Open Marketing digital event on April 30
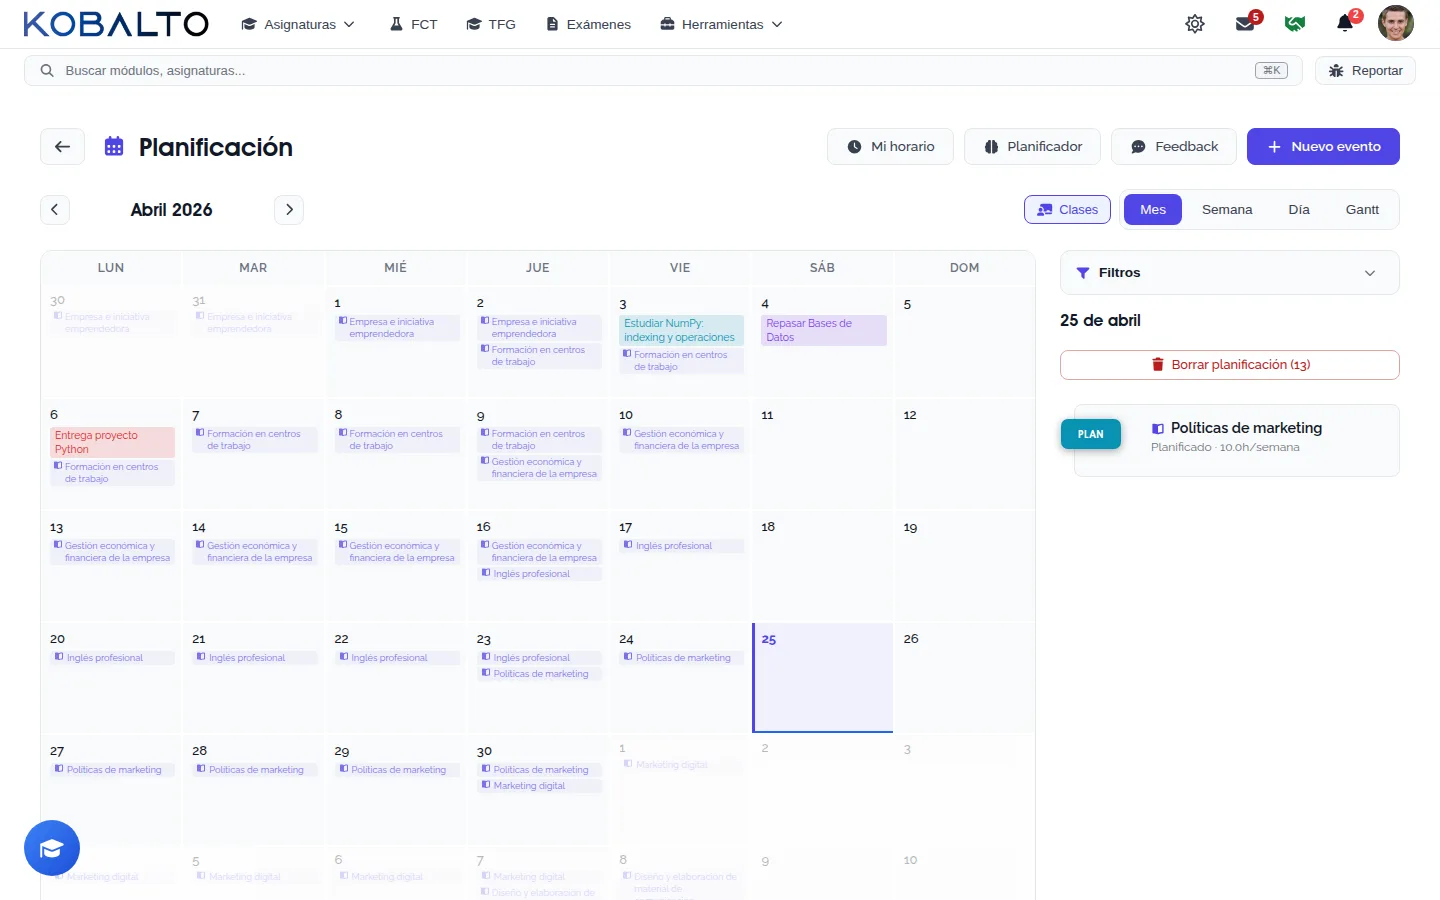Viewport: 1440px width, 900px height. (539, 786)
